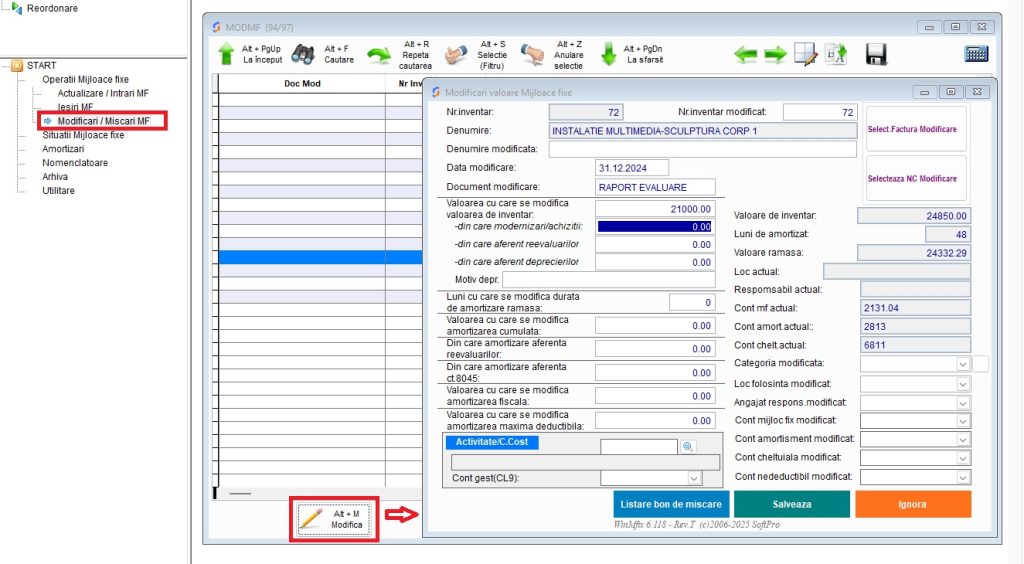Go to previous record with left green arrow
Viewport: 1024px width, 564px height.
746,55
